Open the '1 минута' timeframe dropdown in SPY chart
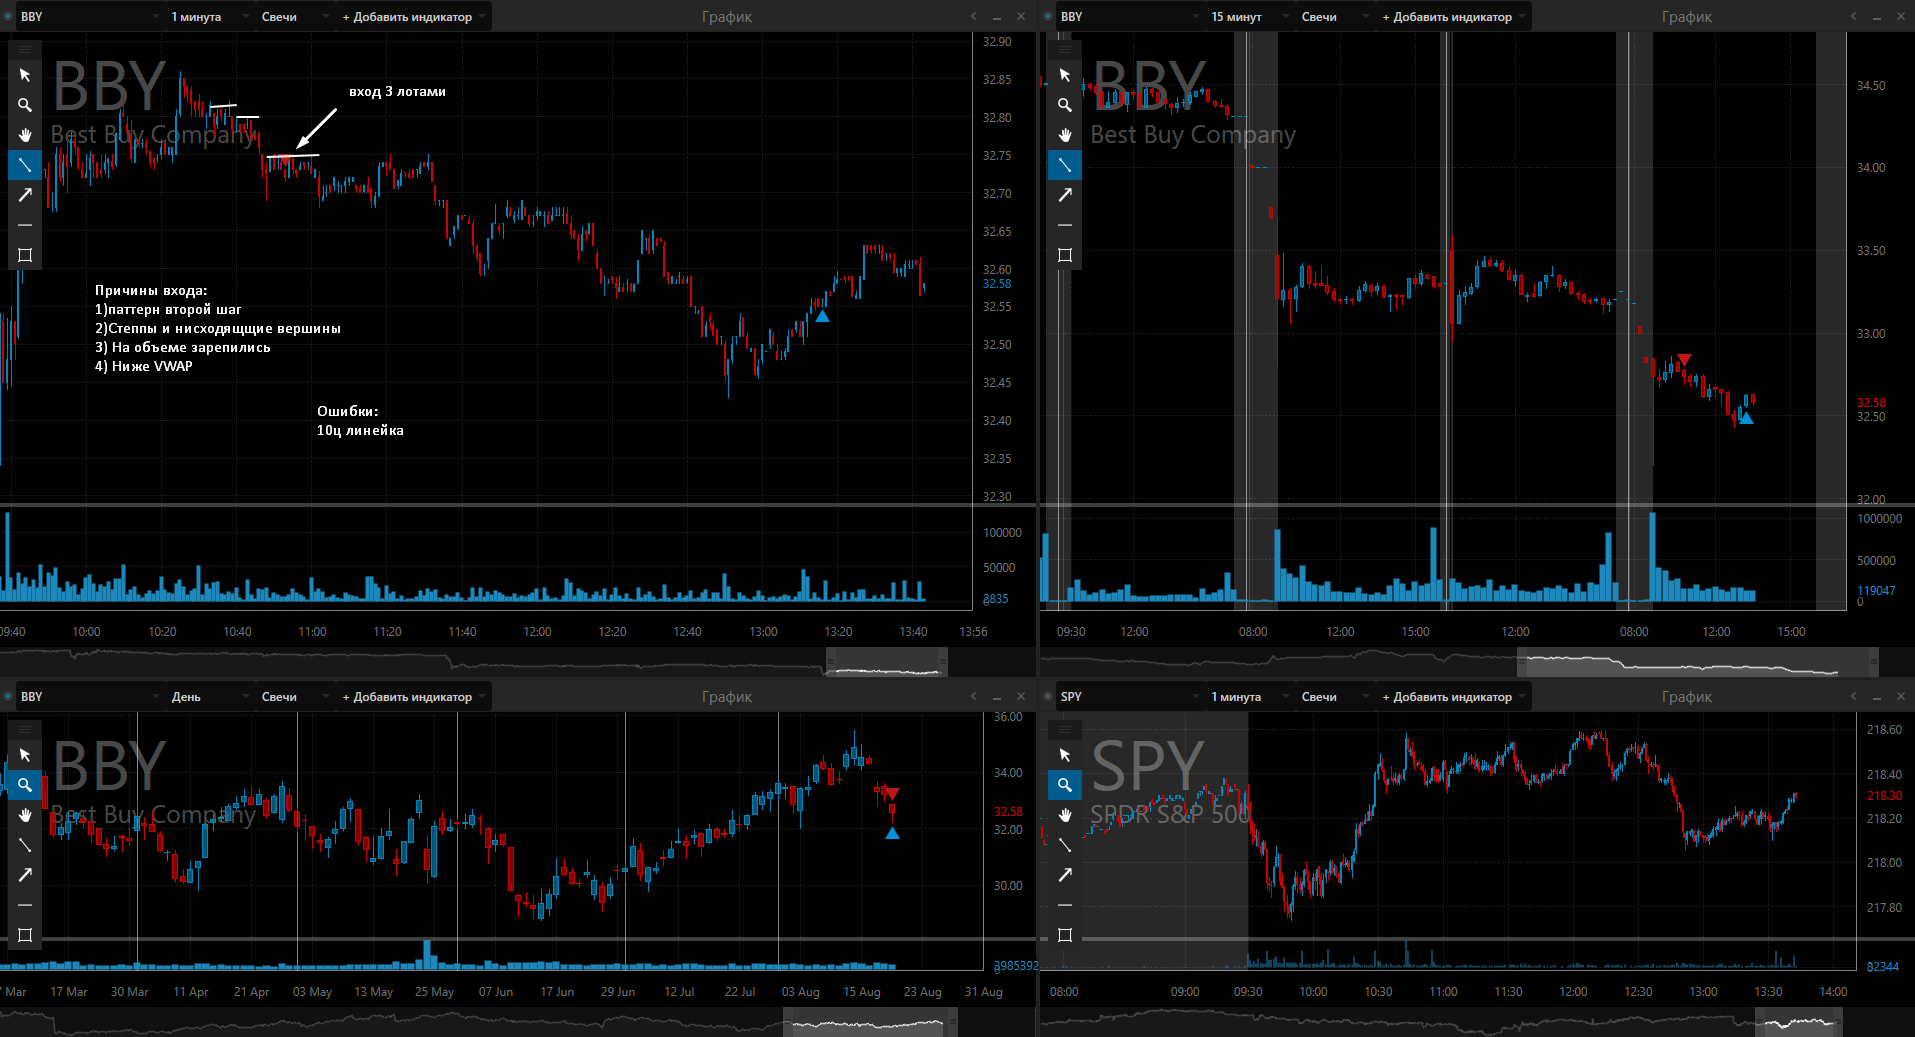The image size is (1915, 1037). click(x=1248, y=697)
